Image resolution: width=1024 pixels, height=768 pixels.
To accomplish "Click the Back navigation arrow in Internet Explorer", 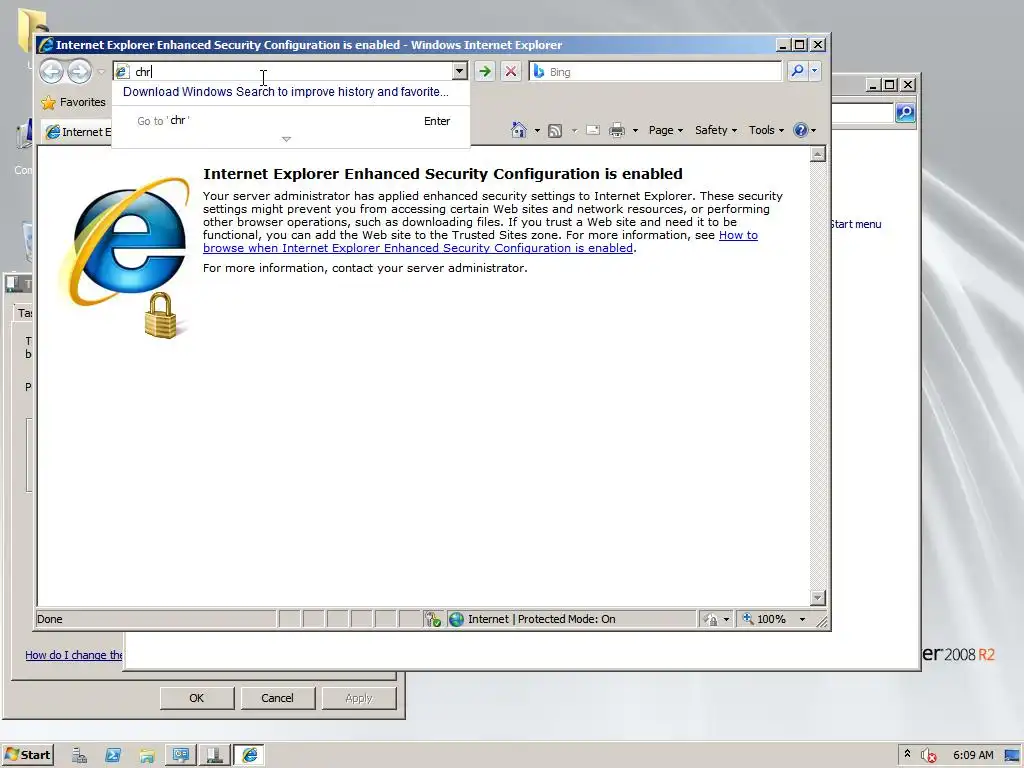I will [x=52, y=71].
